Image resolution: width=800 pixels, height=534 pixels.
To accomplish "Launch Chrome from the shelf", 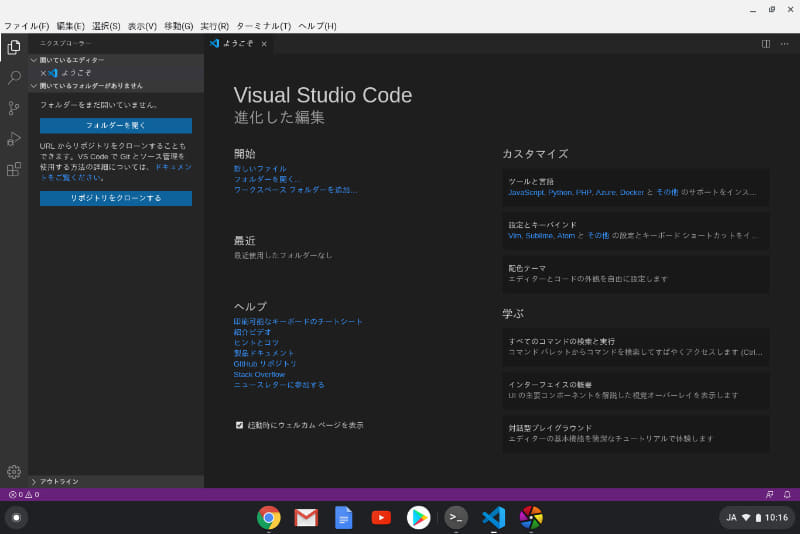I will [268, 518].
